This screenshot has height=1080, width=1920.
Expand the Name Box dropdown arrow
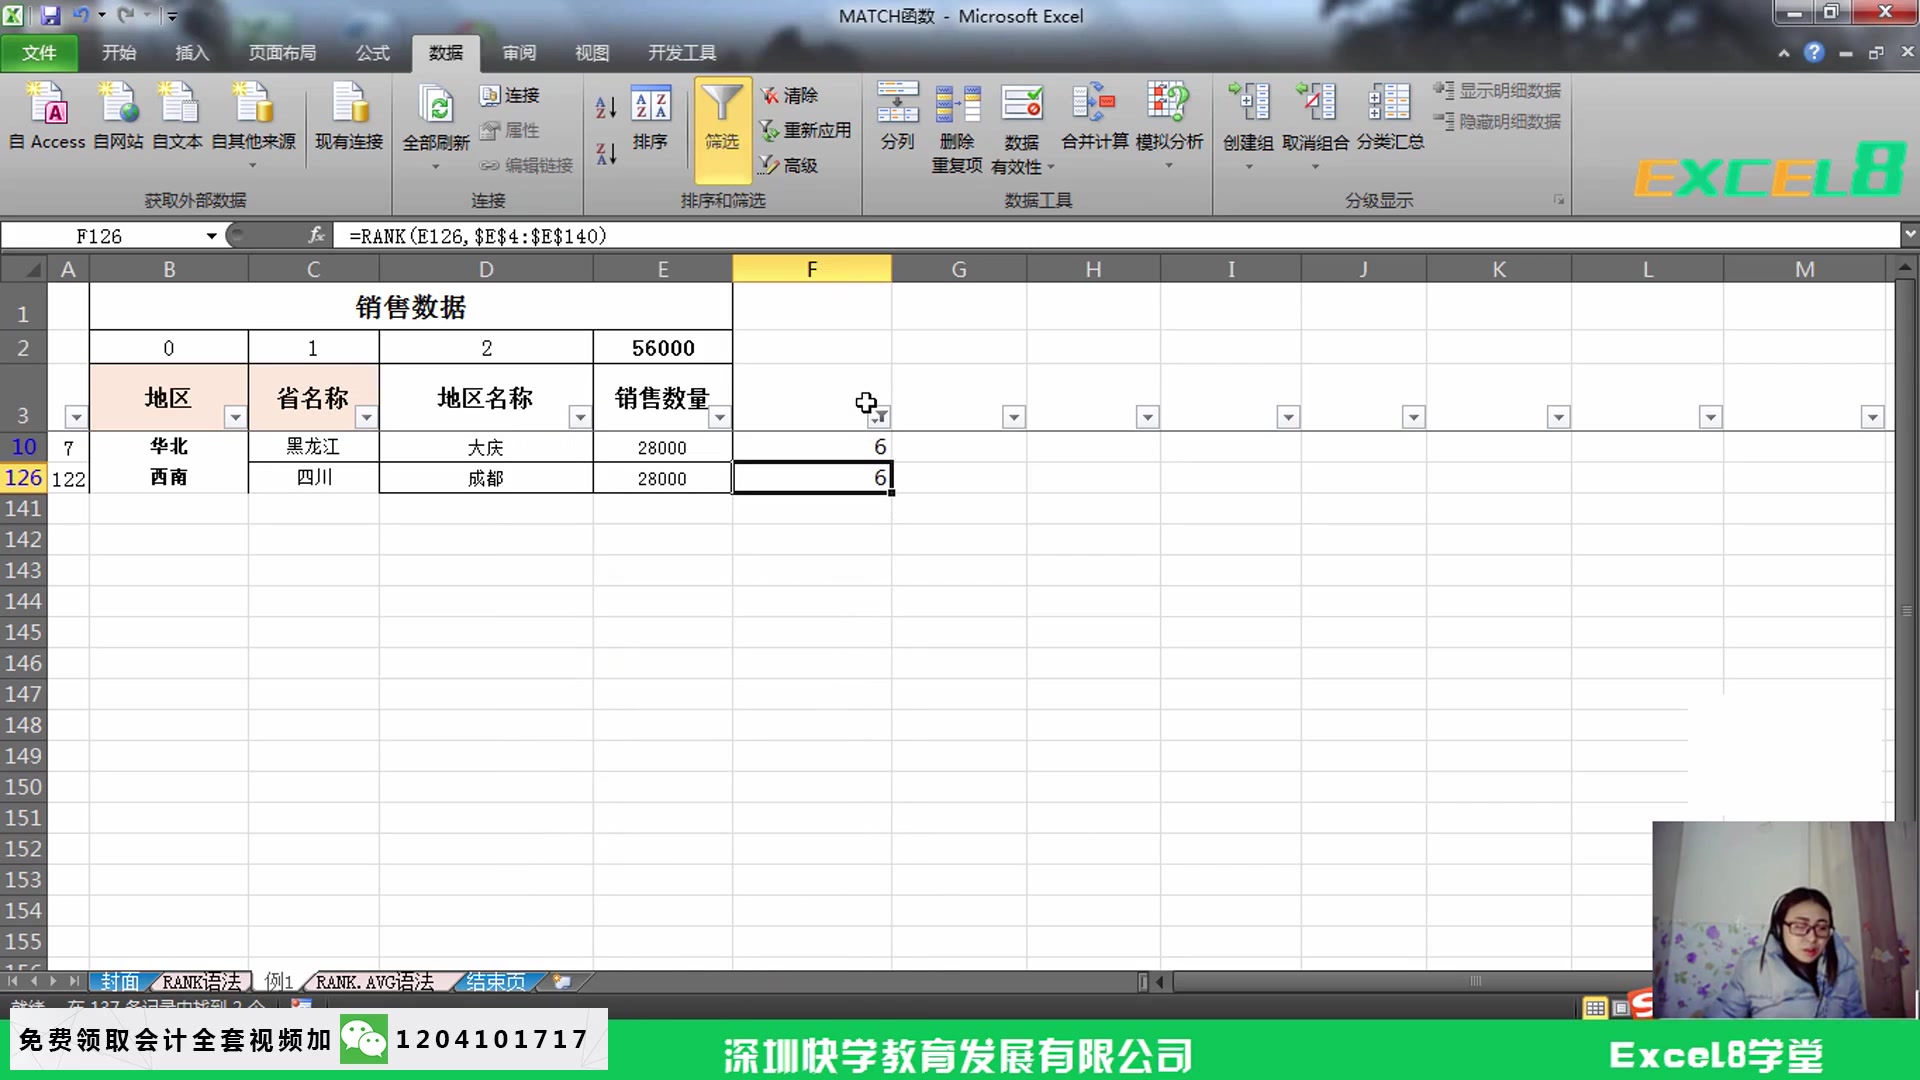tap(211, 236)
